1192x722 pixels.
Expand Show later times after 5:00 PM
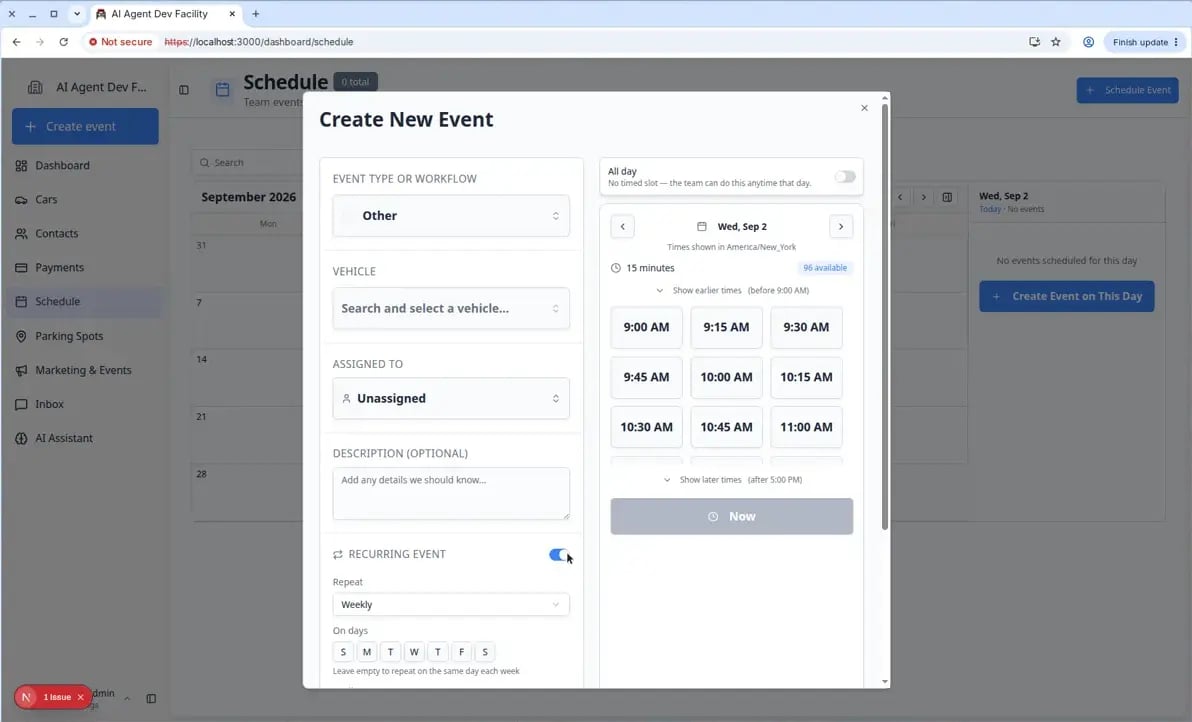coord(732,480)
